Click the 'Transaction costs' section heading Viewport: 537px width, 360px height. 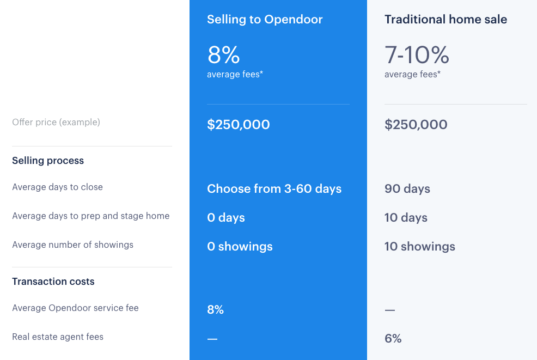pyautogui.click(x=53, y=282)
